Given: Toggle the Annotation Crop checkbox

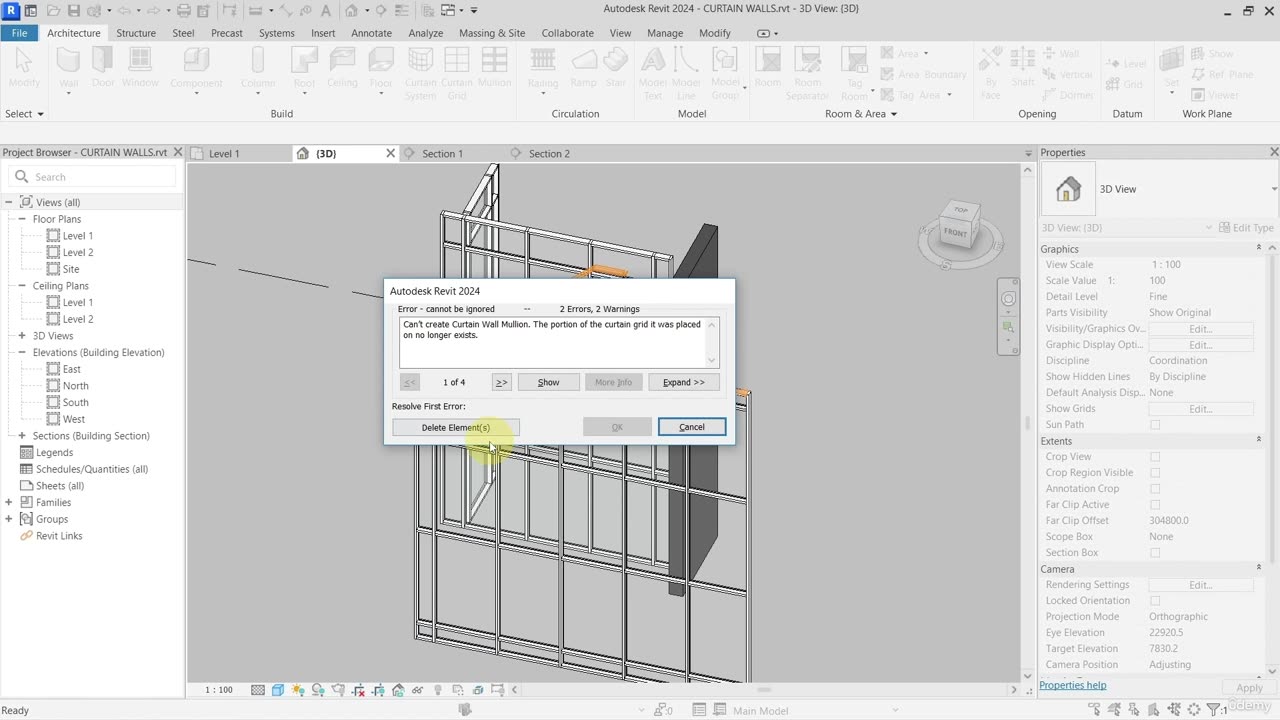Looking at the screenshot, I should [1155, 489].
